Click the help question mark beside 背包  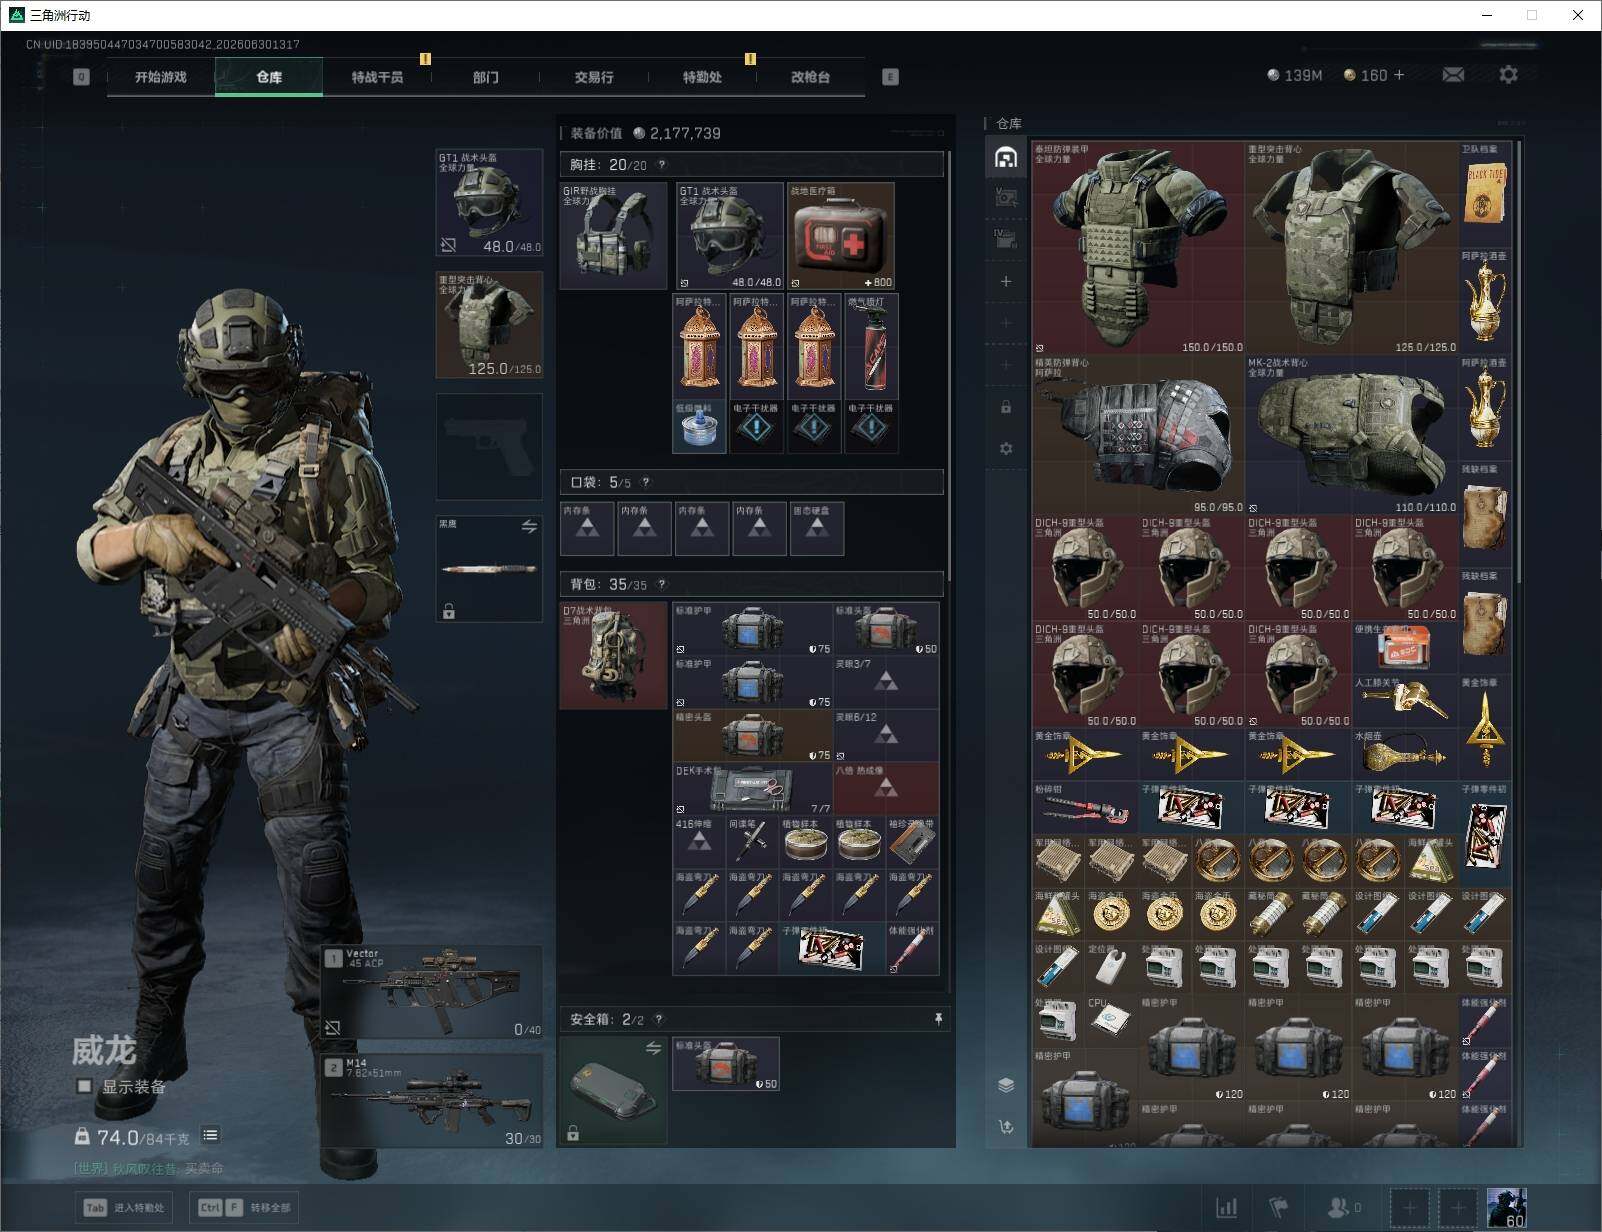[661, 584]
